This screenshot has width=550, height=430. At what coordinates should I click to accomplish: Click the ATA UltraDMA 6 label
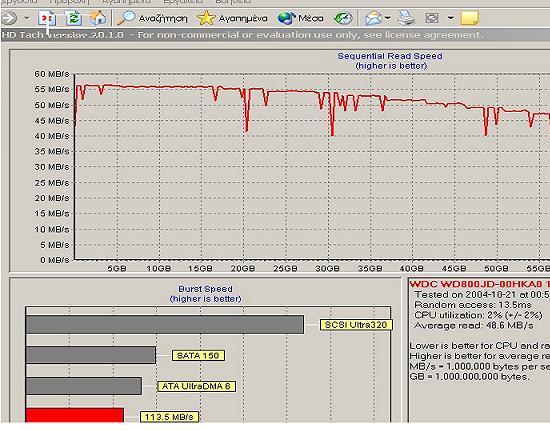tap(196, 387)
